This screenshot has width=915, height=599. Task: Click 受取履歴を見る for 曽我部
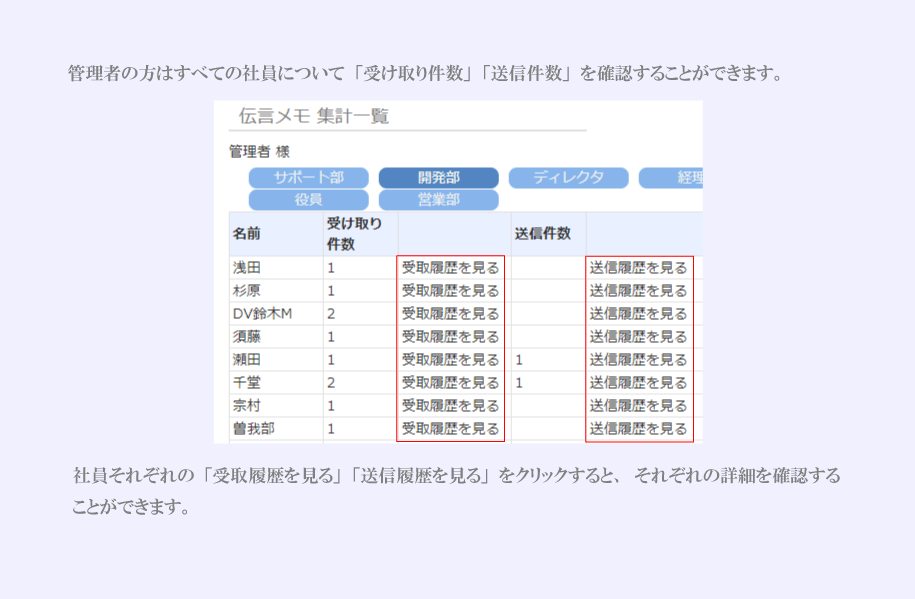450,429
